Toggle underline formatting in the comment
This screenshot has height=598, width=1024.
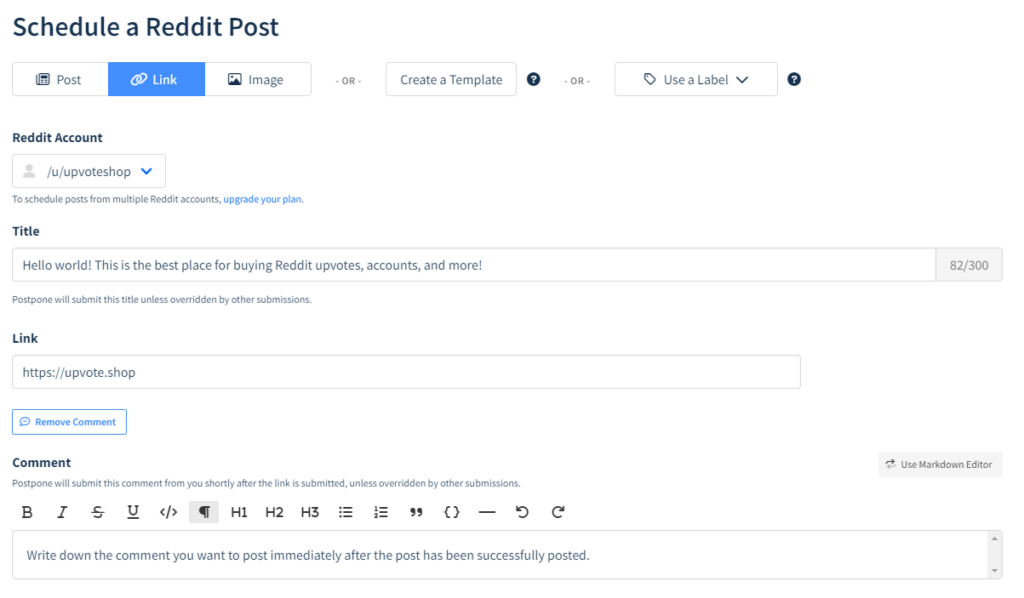[133, 511]
